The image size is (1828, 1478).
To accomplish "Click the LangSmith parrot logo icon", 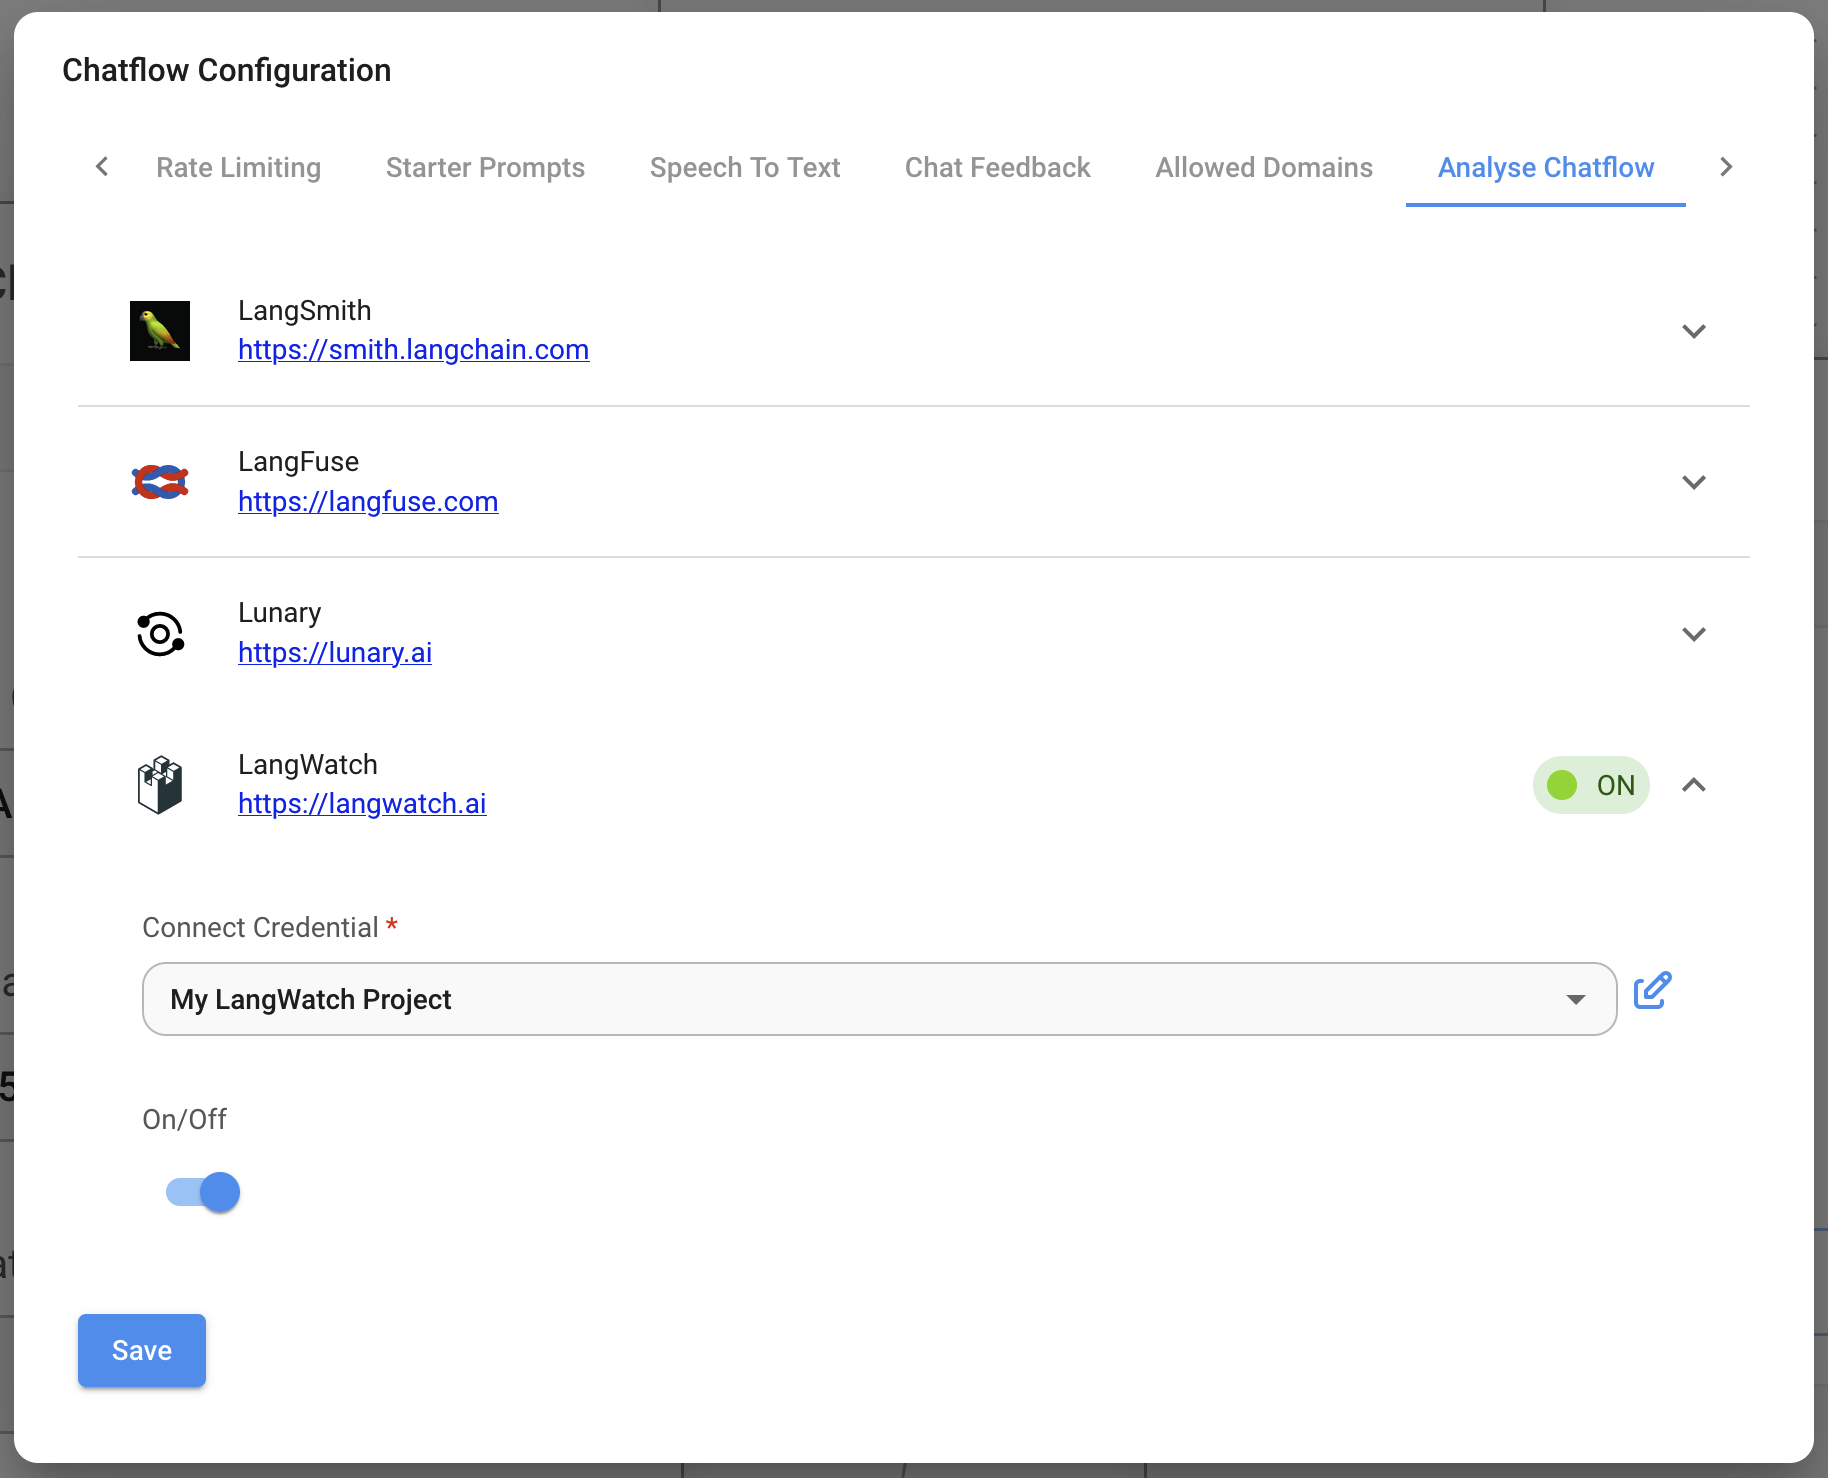I will [160, 331].
